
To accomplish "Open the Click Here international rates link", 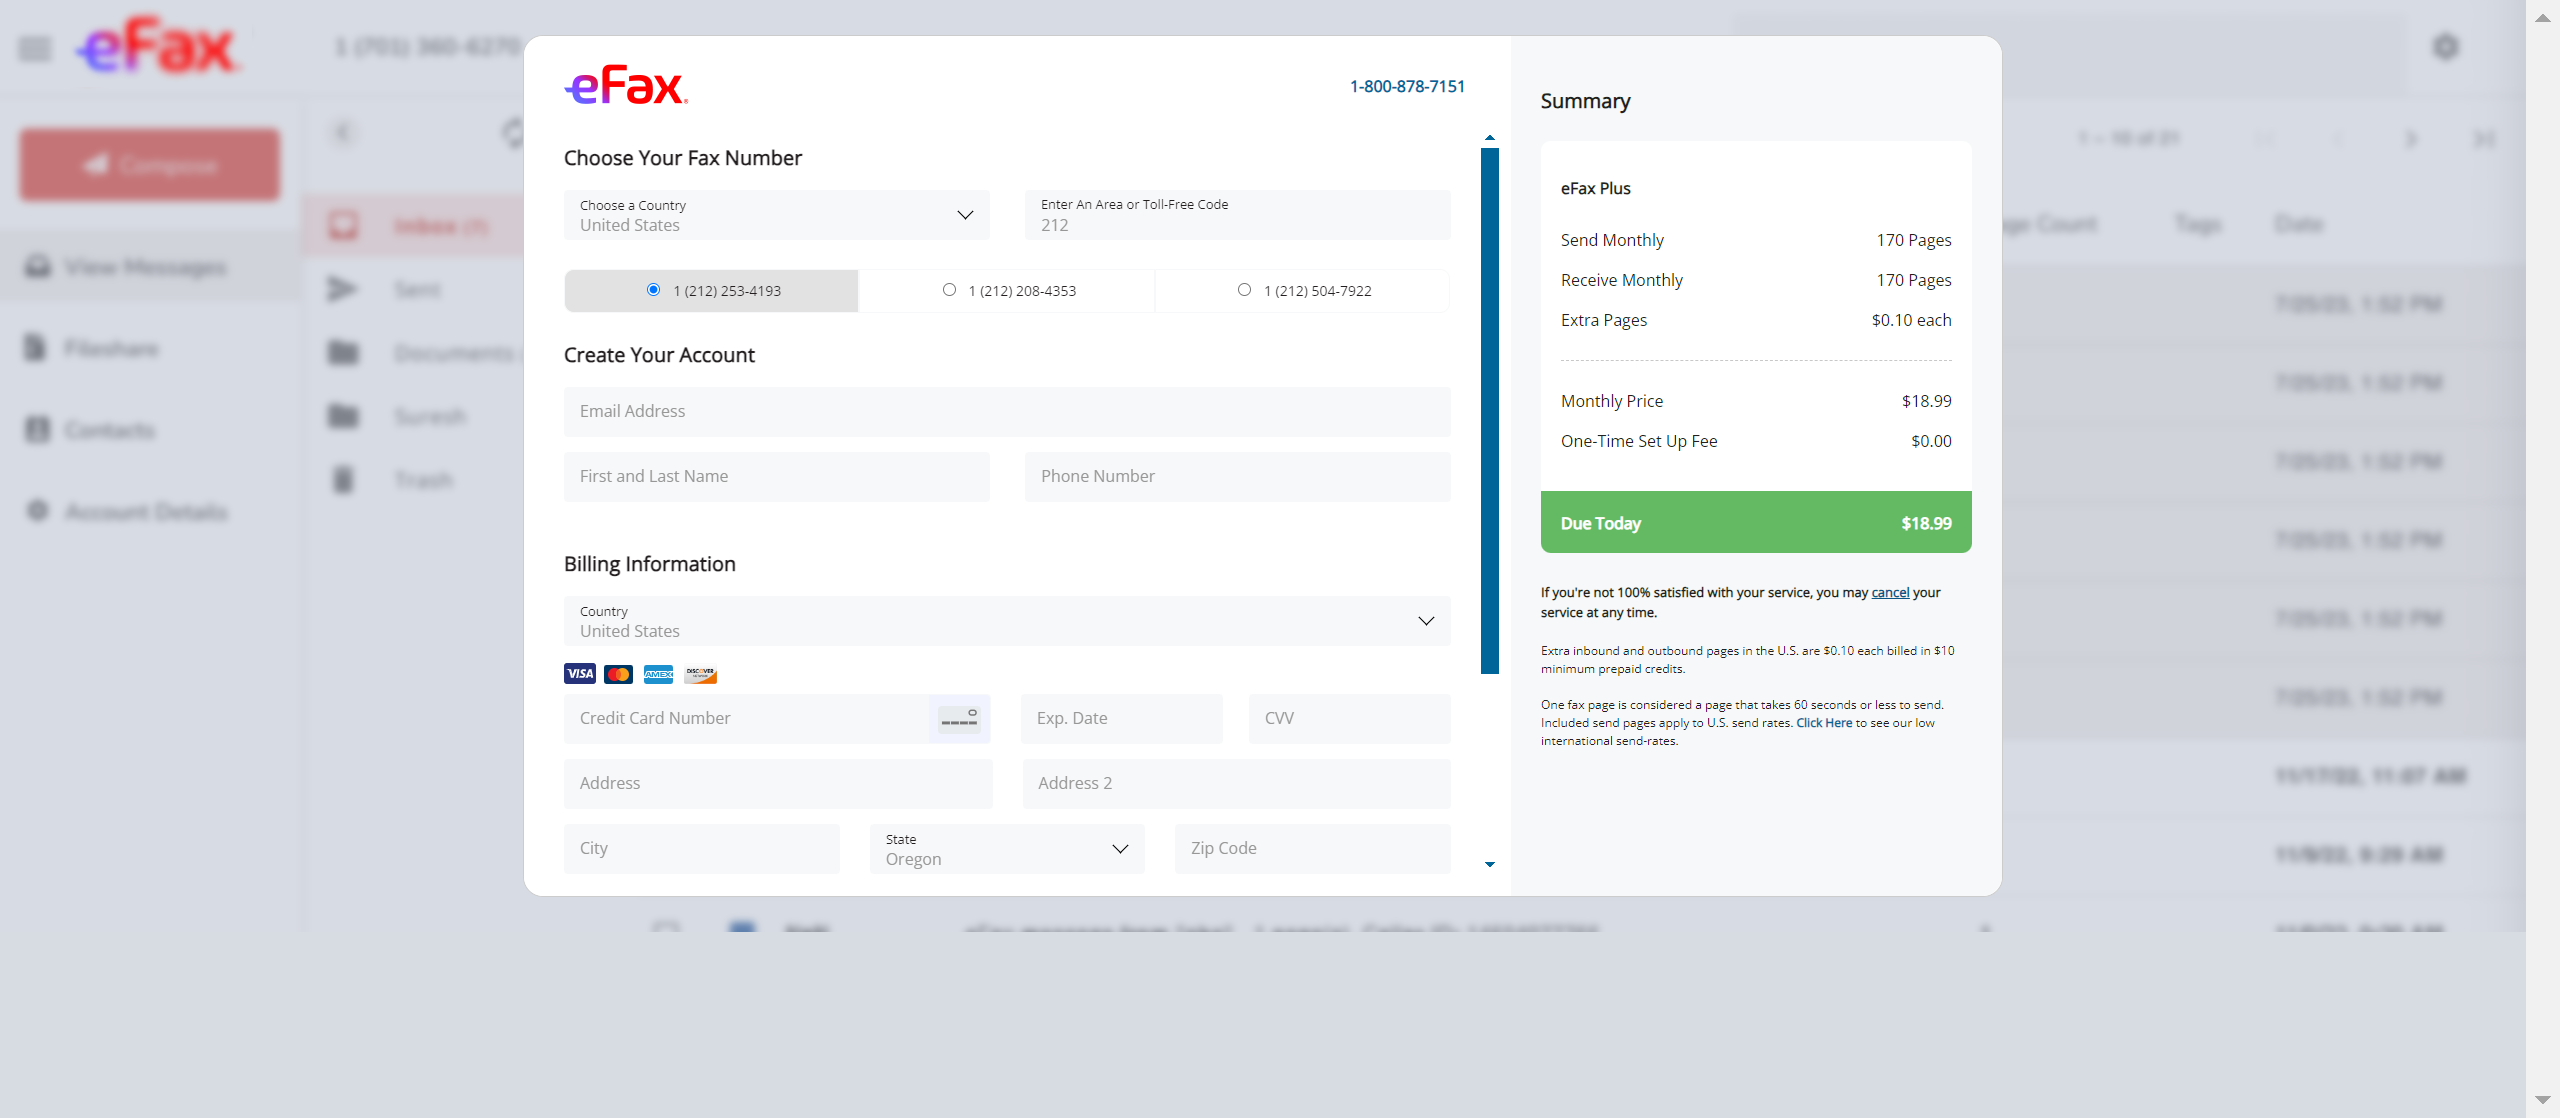I will click(1823, 723).
